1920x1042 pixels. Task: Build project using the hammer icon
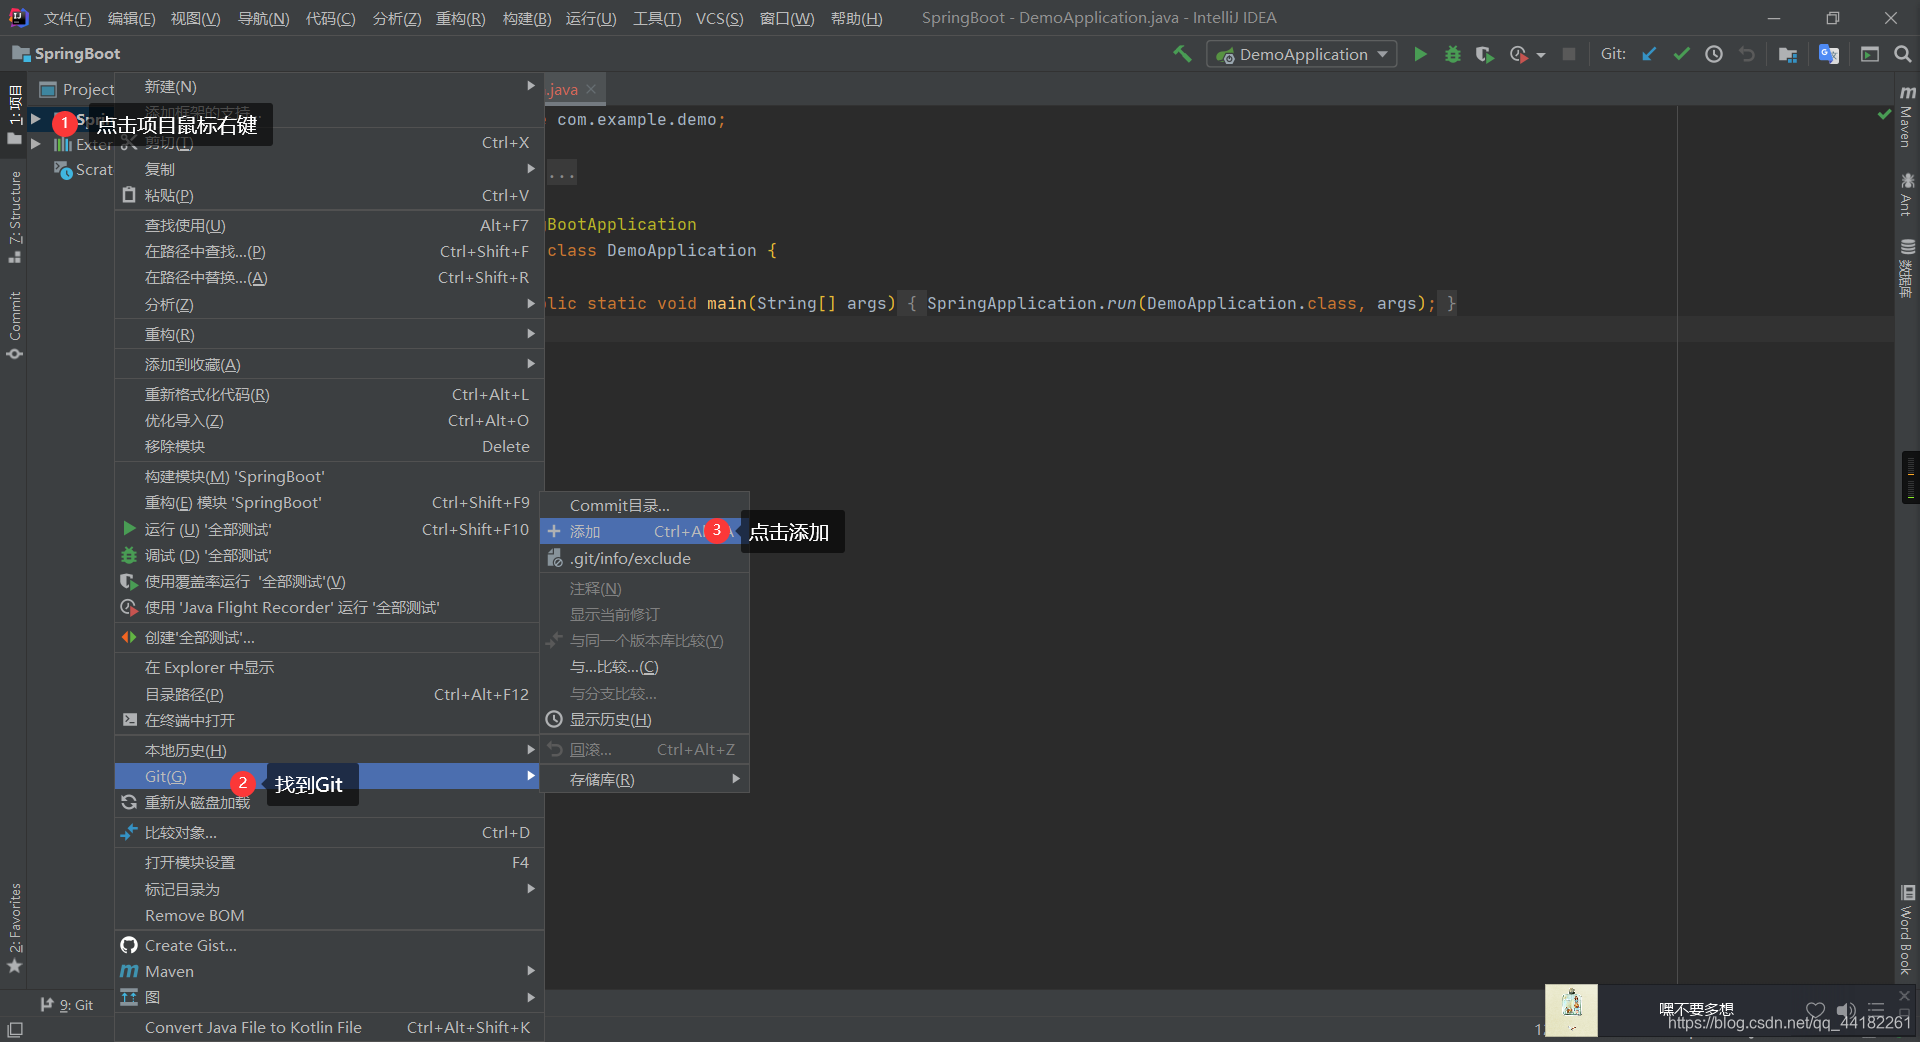coord(1182,54)
